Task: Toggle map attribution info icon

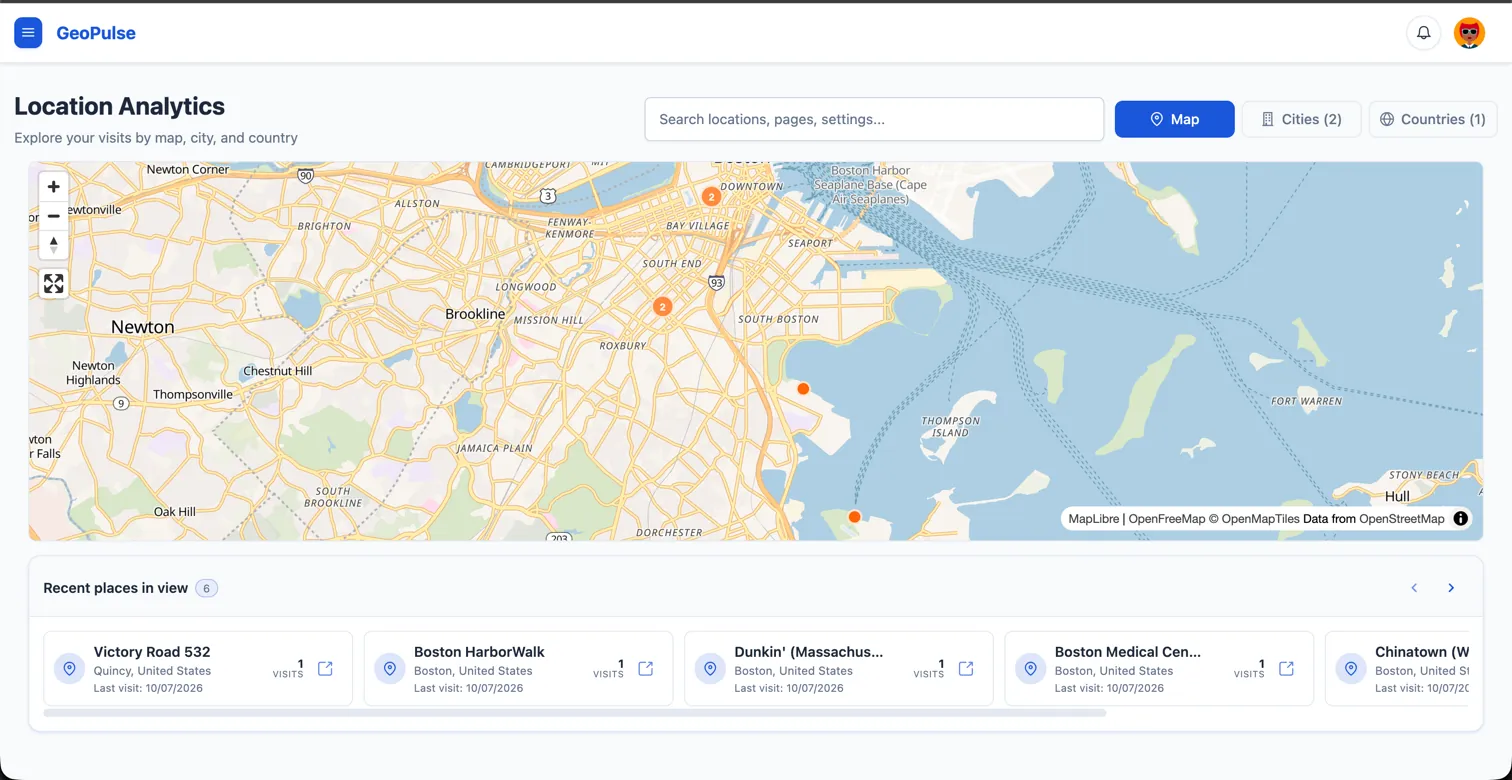Action: click(1460, 518)
